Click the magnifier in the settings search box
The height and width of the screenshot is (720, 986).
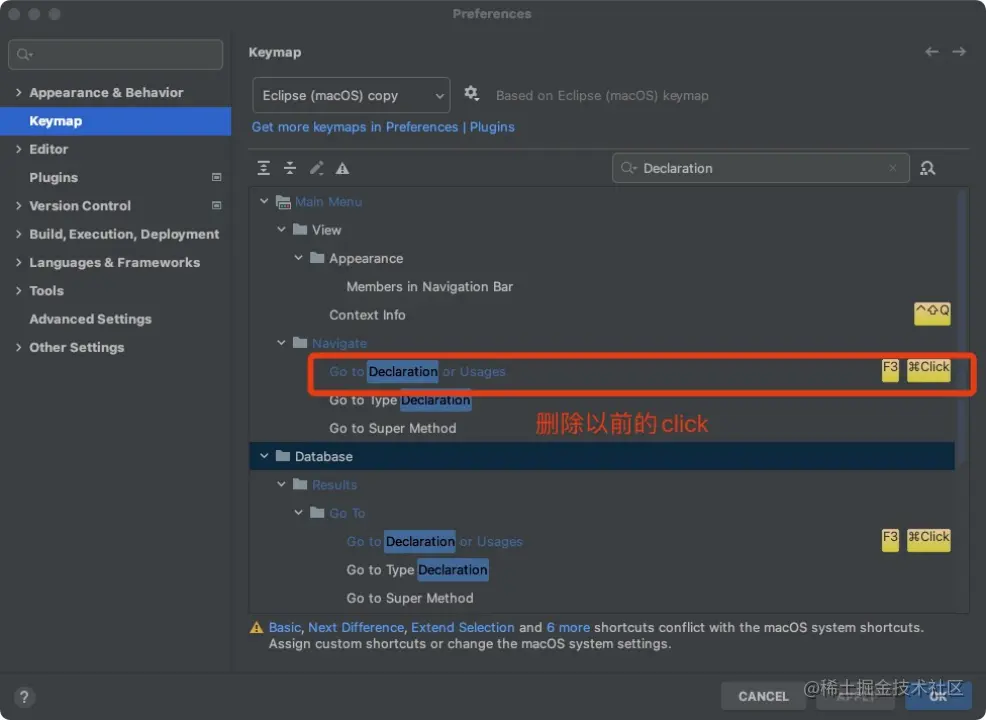[x=25, y=55]
